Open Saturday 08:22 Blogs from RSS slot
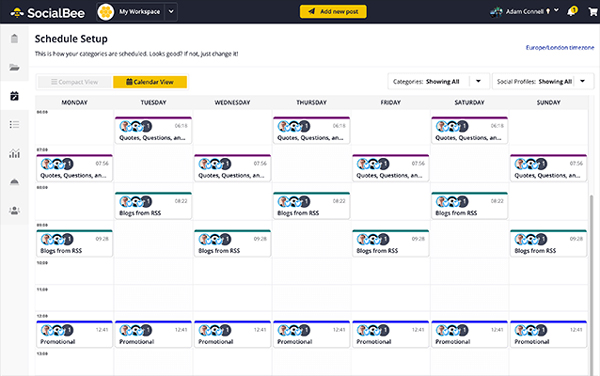This screenshot has height=376, width=600. [x=470, y=206]
